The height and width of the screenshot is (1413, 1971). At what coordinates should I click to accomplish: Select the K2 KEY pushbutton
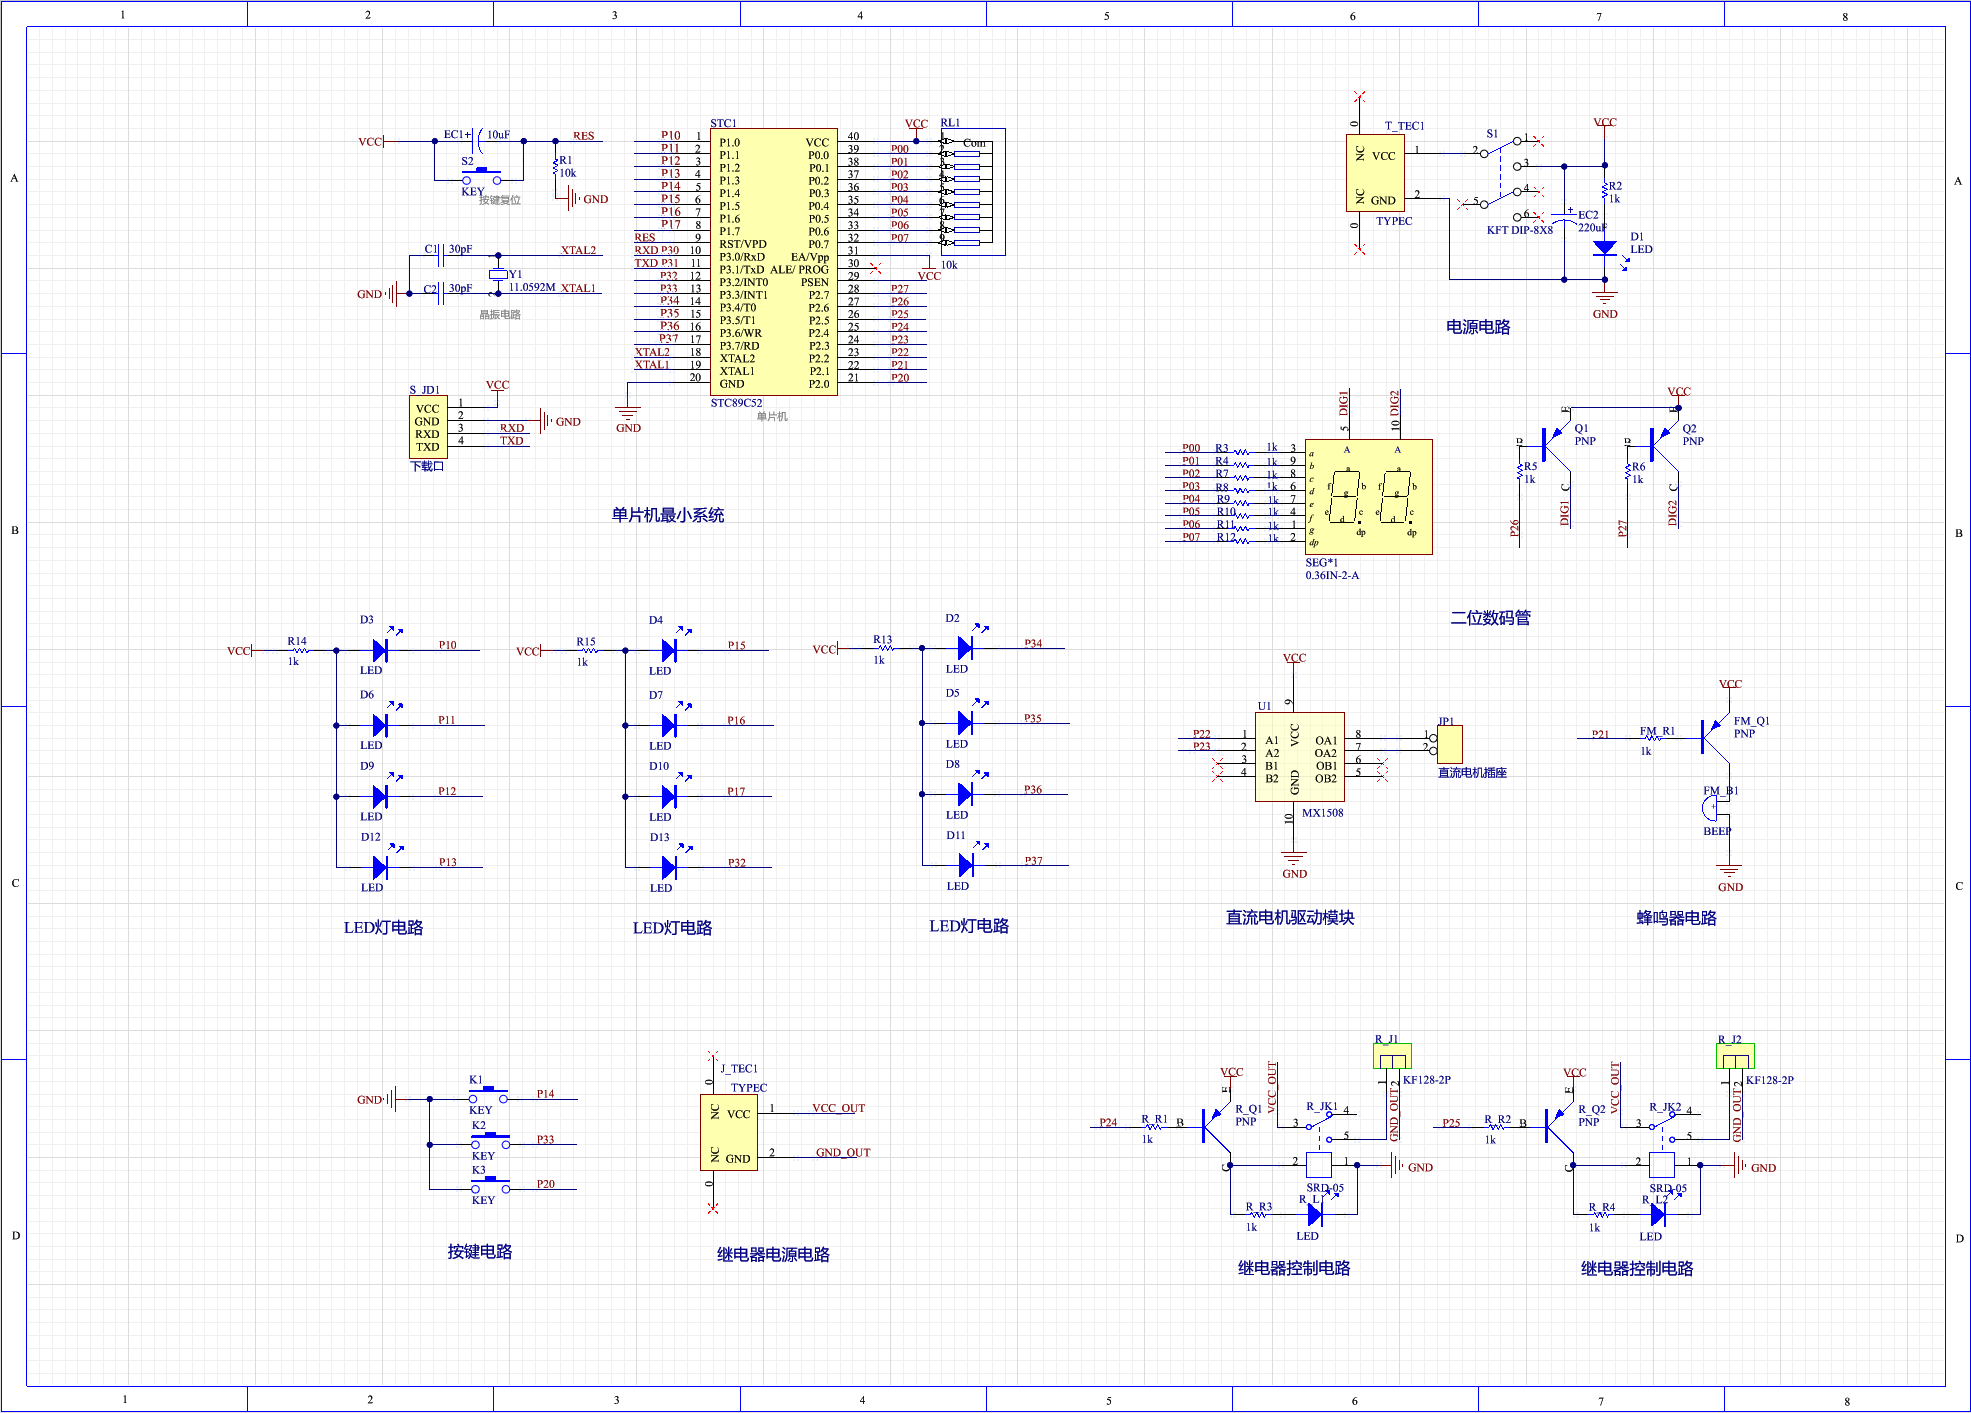pos(490,1141)
